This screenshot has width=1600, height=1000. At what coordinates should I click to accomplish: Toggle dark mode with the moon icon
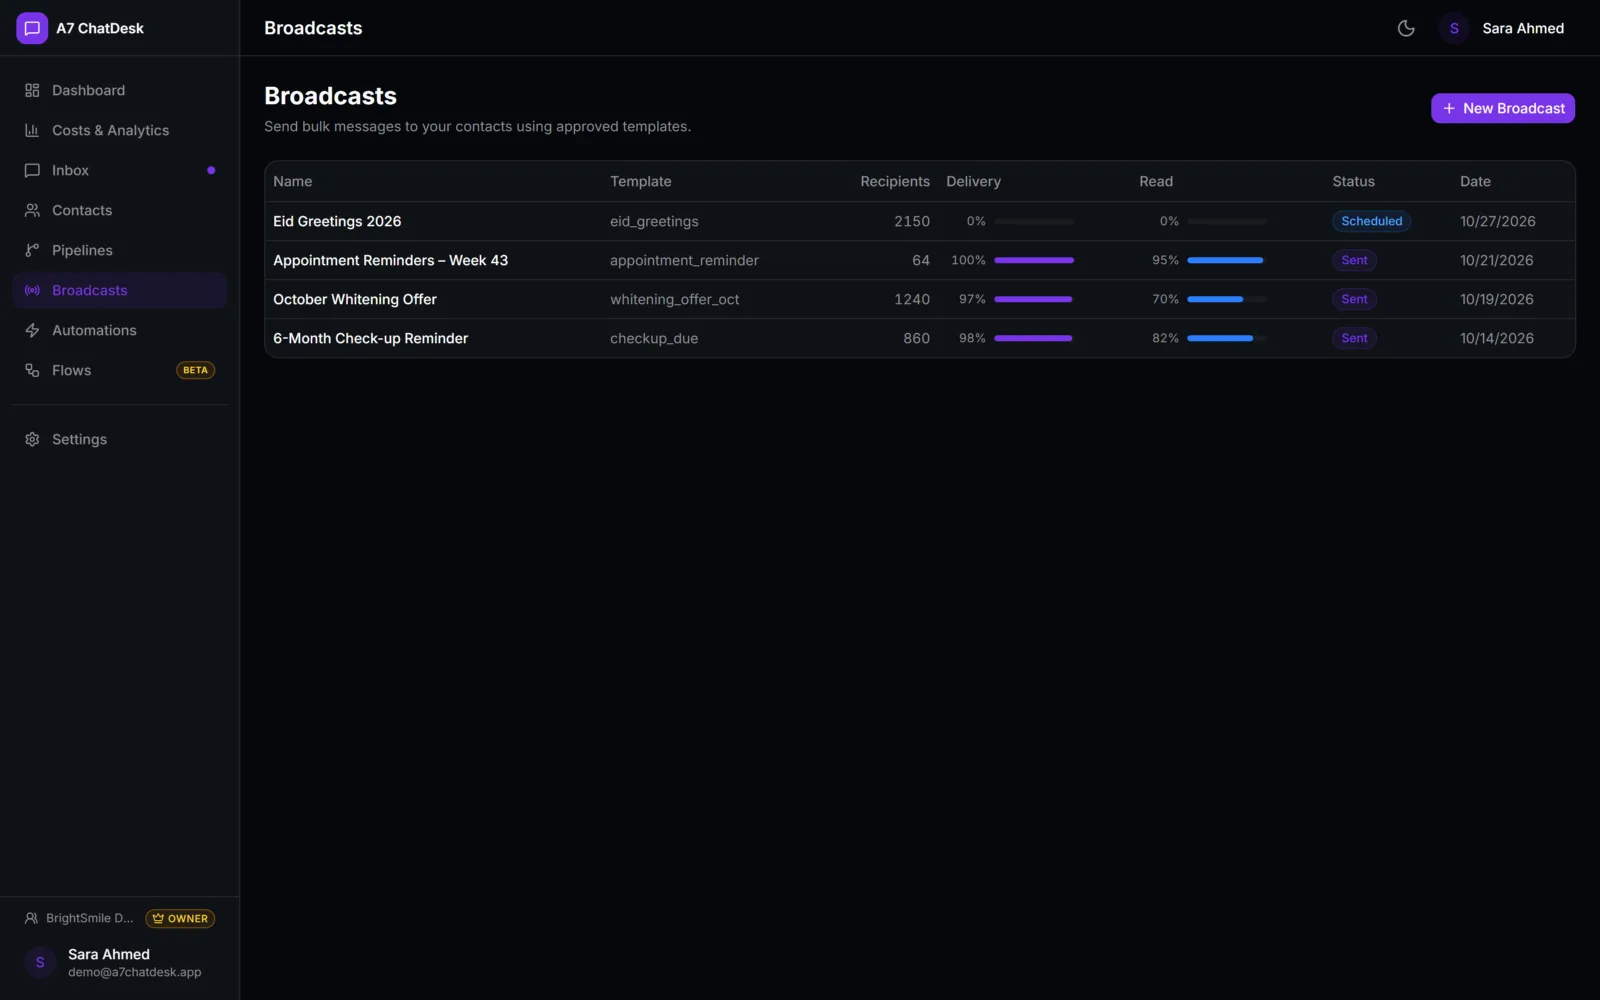(1406, 28)
